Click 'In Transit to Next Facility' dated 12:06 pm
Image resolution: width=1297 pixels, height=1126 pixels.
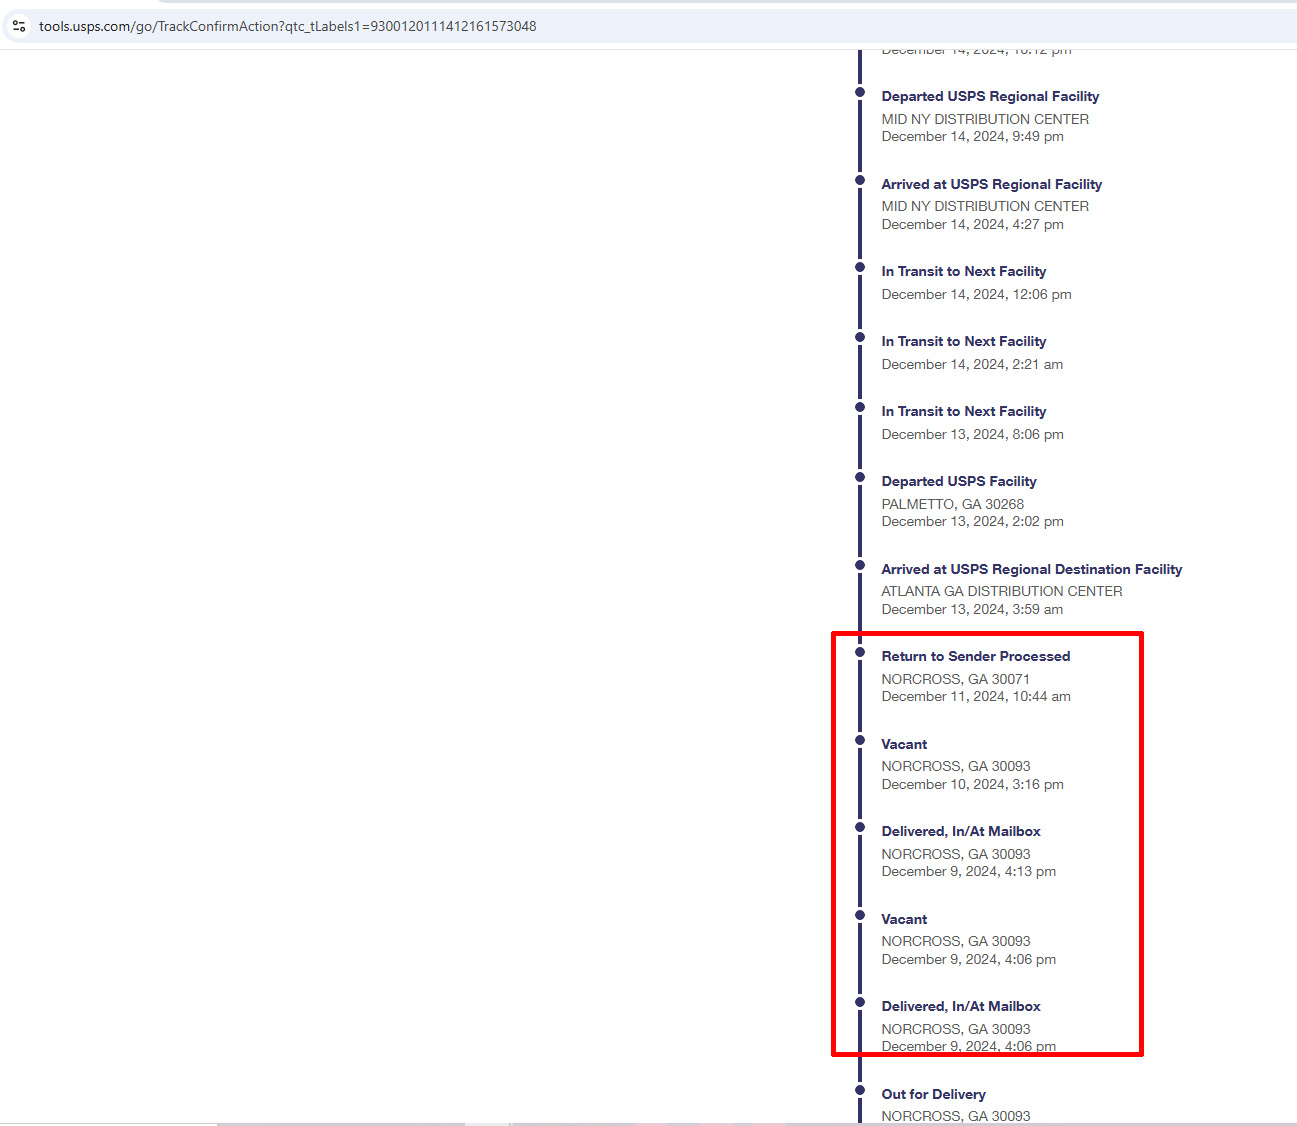click(964, 271)
